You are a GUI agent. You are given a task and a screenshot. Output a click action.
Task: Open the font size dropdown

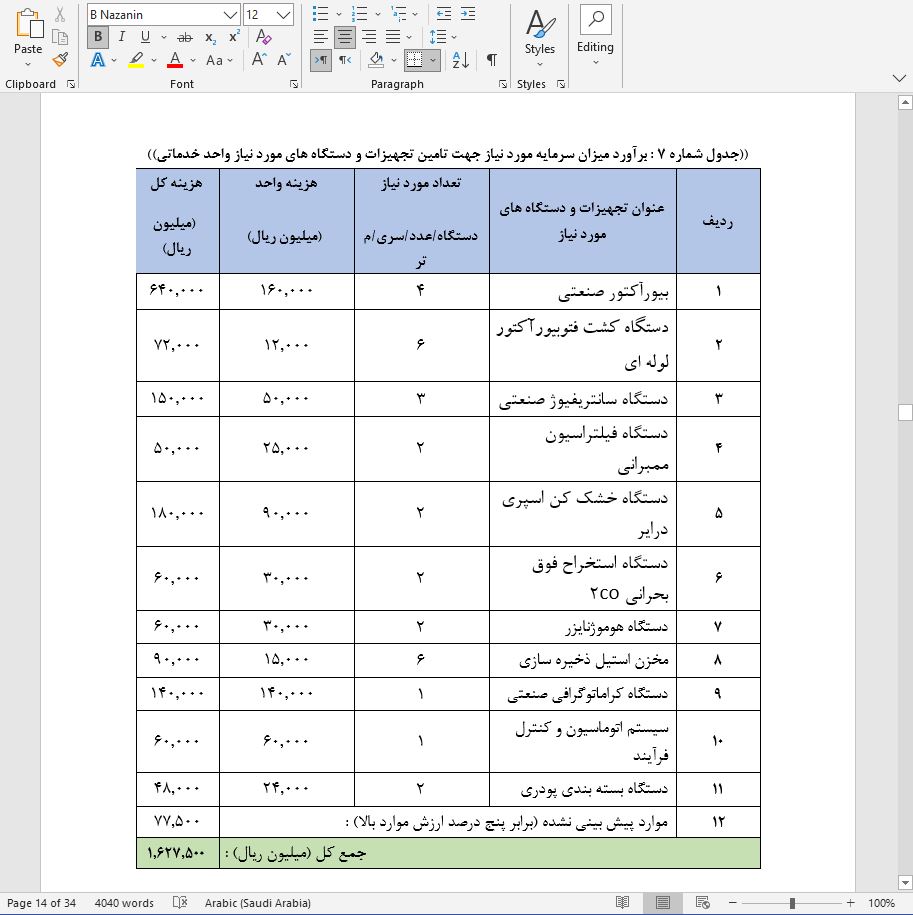pyautogui.click(x=283, y=13)
